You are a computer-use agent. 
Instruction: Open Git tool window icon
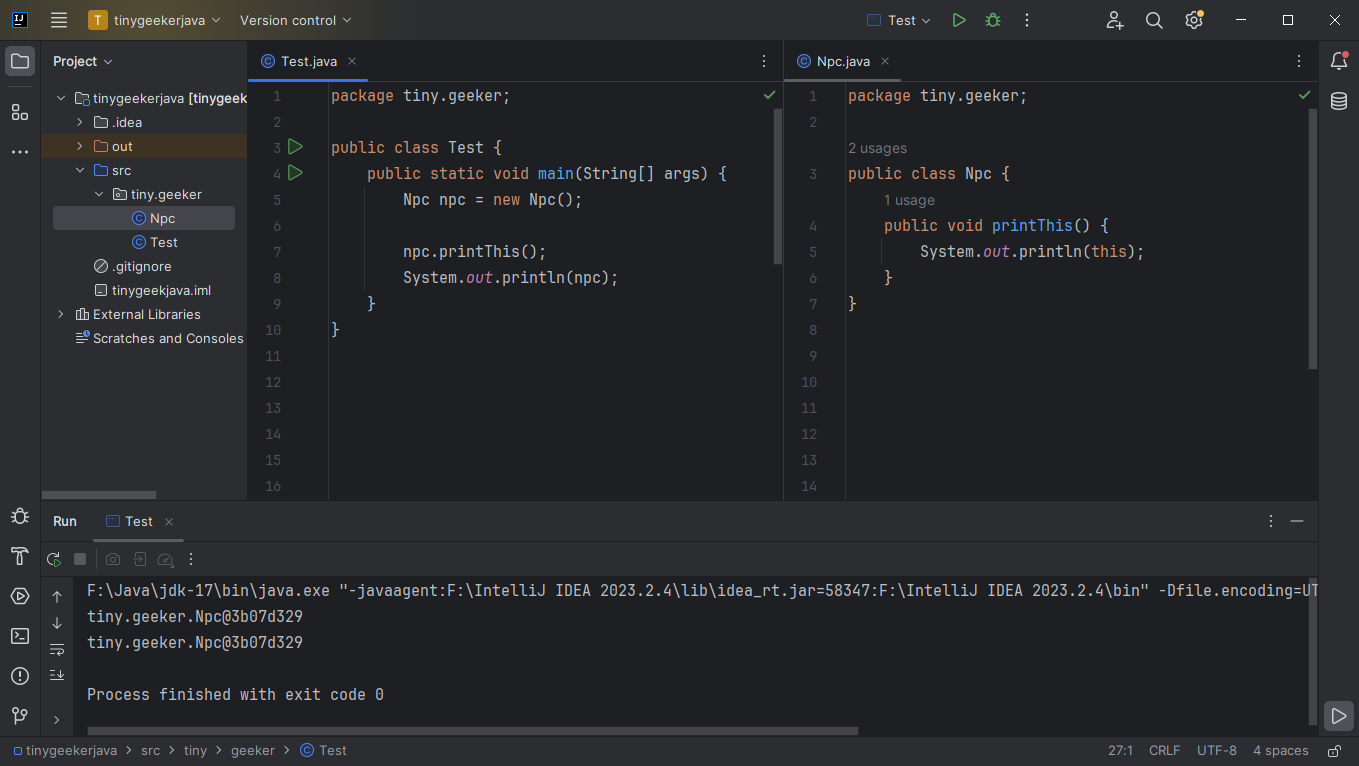(19, 716)
